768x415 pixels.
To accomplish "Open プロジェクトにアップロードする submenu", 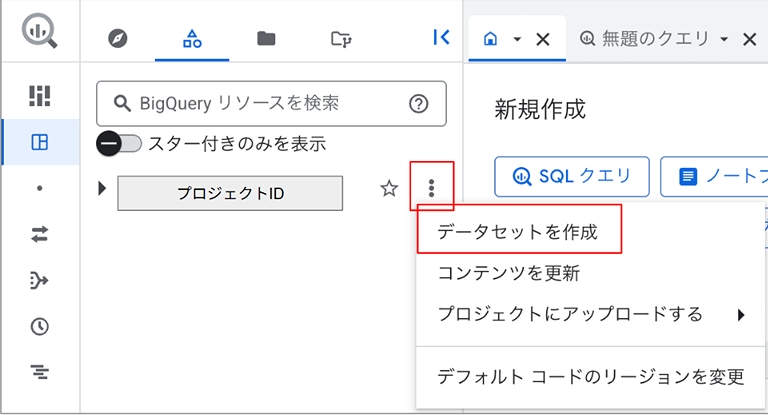I will click(590, 314).
